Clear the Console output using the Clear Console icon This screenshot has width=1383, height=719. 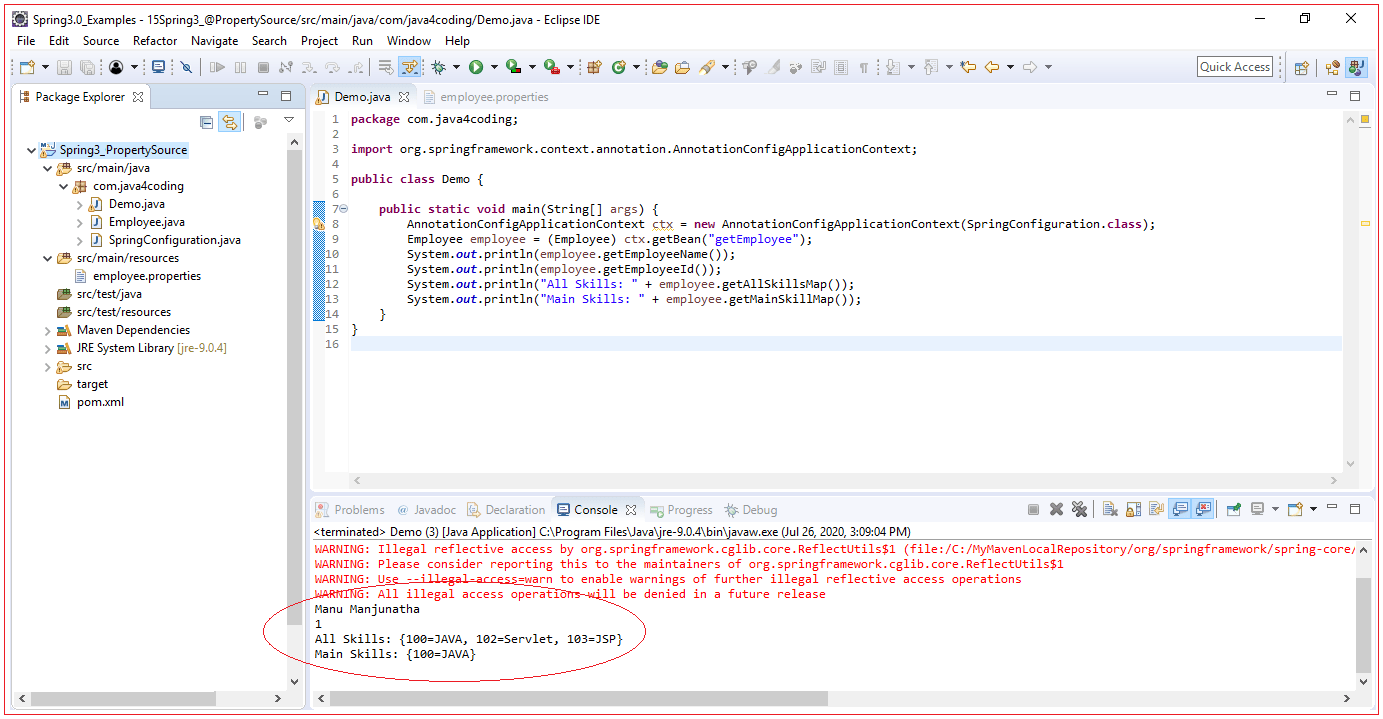1109,509
